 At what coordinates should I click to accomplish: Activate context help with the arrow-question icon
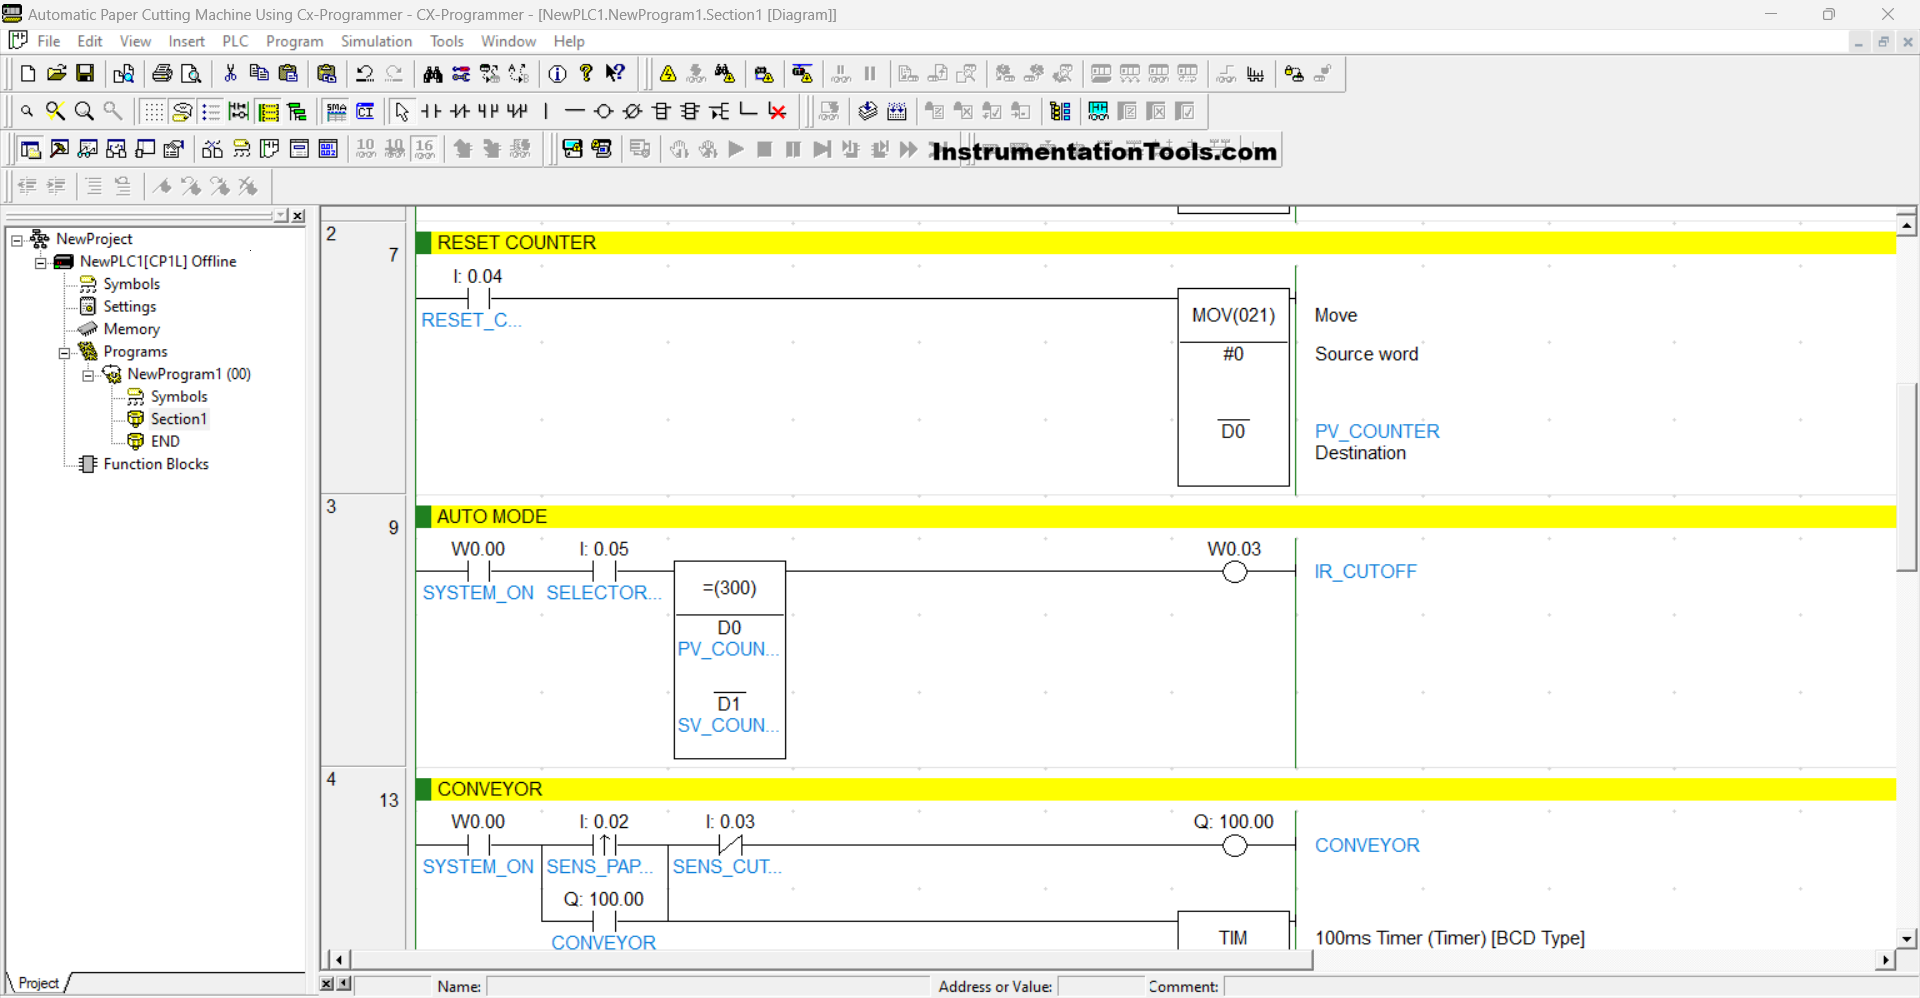click(616, 73)
